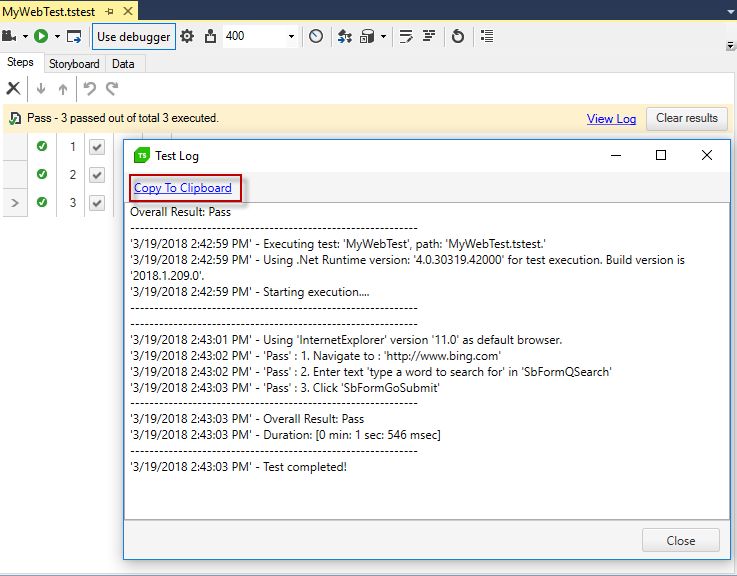Click the database storage icon

click(x=367, y=36)
